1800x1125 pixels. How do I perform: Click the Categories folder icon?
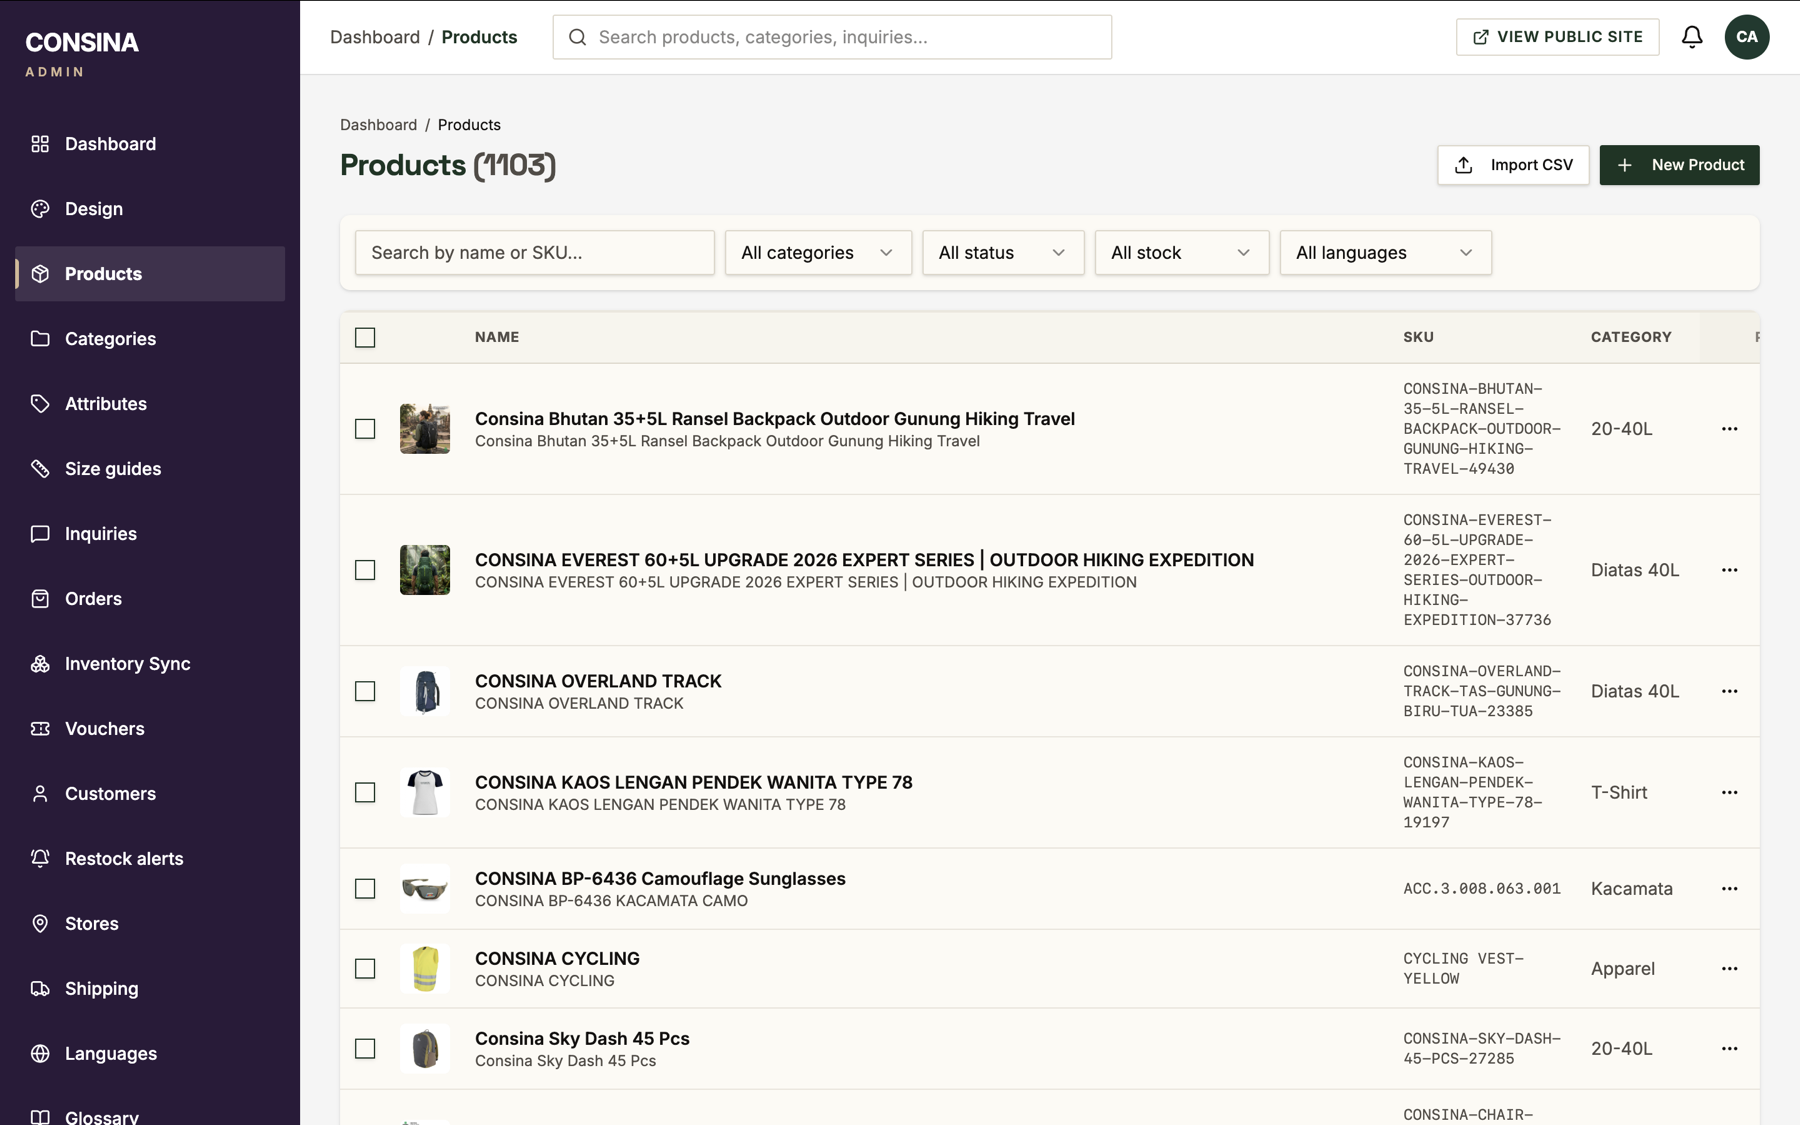[x=40, y=339]
